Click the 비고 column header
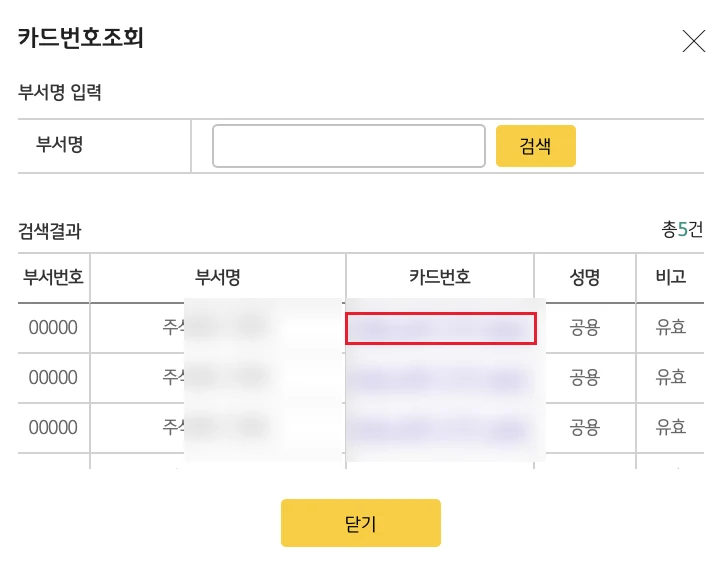This screenshot has width=724, height=564. pos(670,277)
